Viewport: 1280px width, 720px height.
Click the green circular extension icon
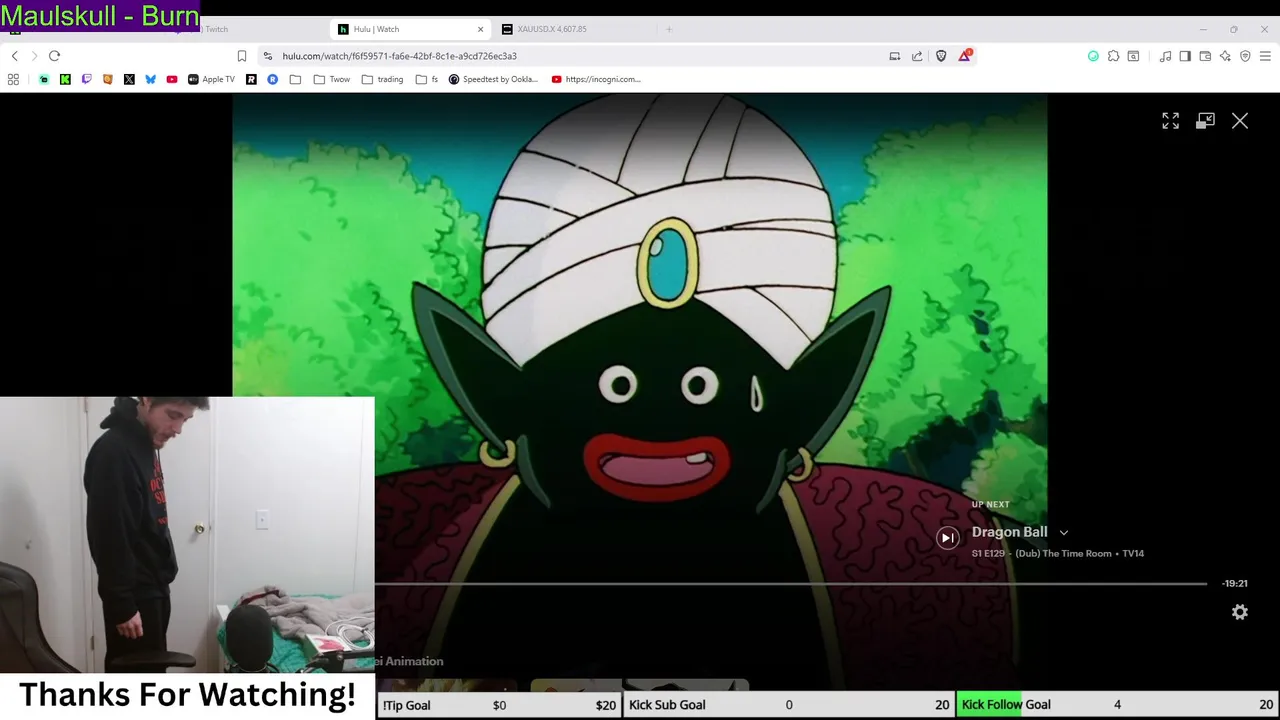[1093, 56]
